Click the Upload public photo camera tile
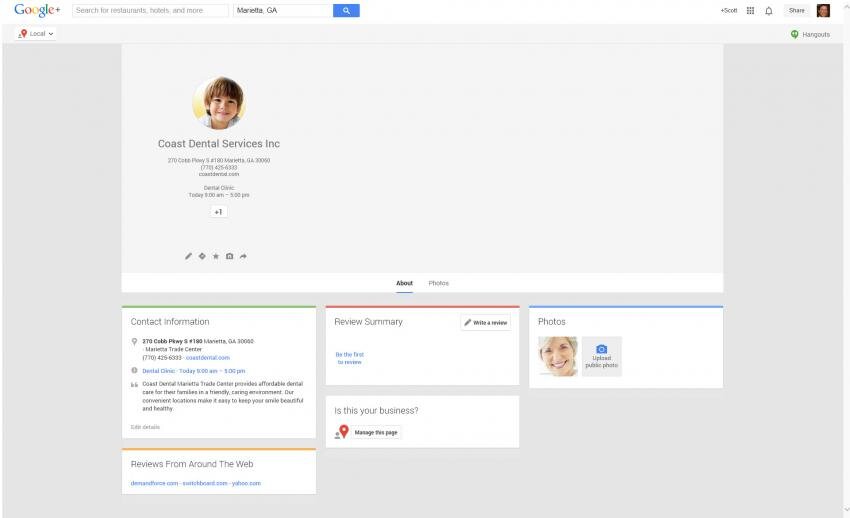 pos(602,356)
